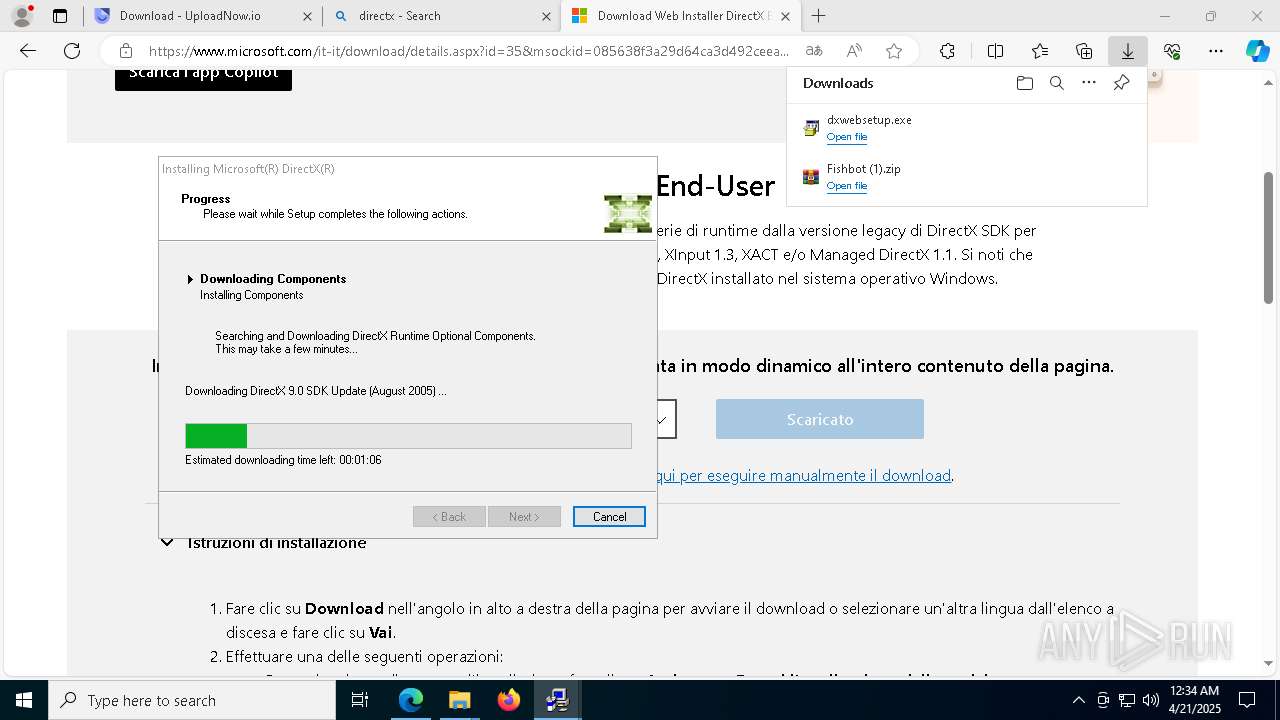
Task: Open Task View on the taskbar
Action: [x=360, y=700]
